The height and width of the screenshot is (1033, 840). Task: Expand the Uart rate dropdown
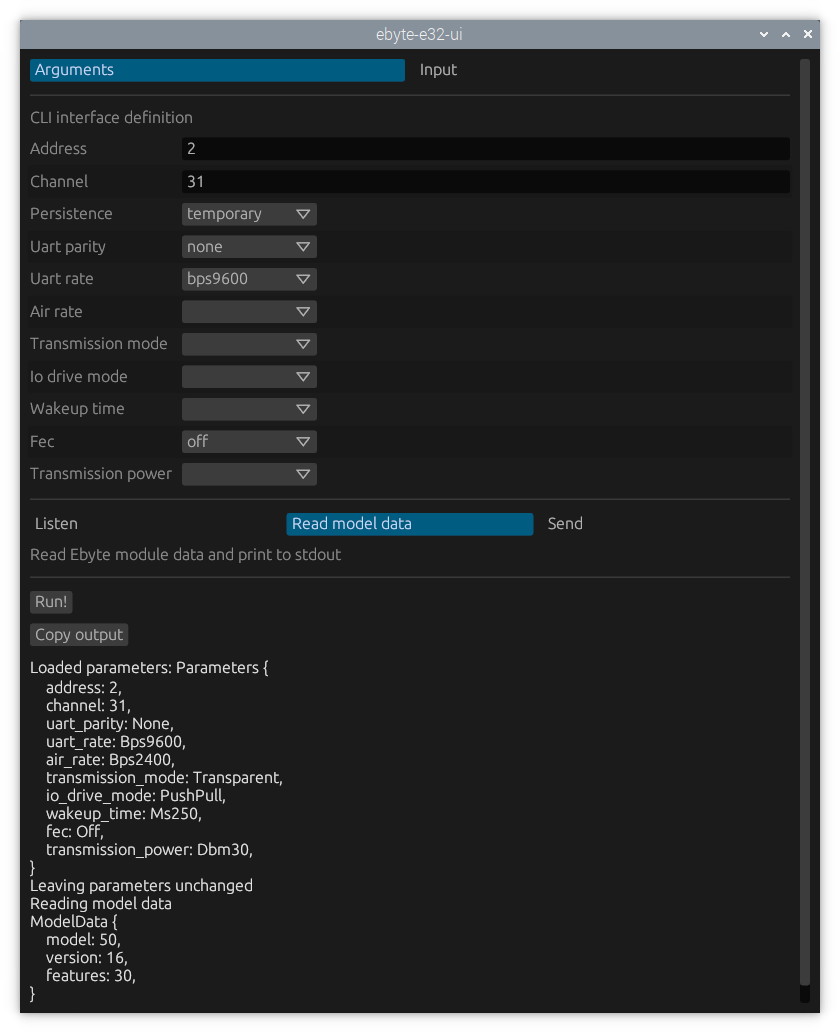[249, 279]
